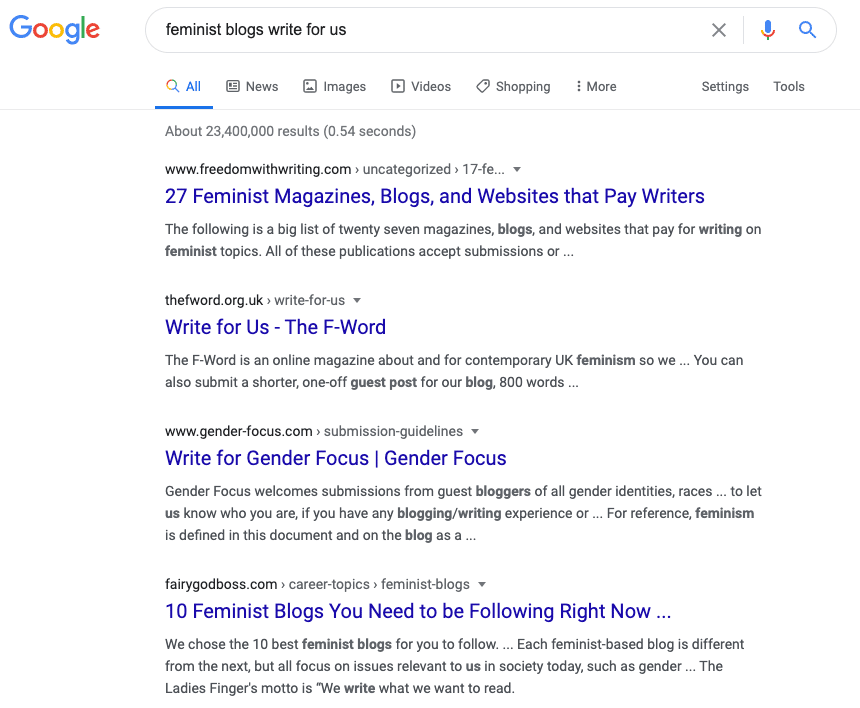Open Settings menu

[x=725, y=87]
